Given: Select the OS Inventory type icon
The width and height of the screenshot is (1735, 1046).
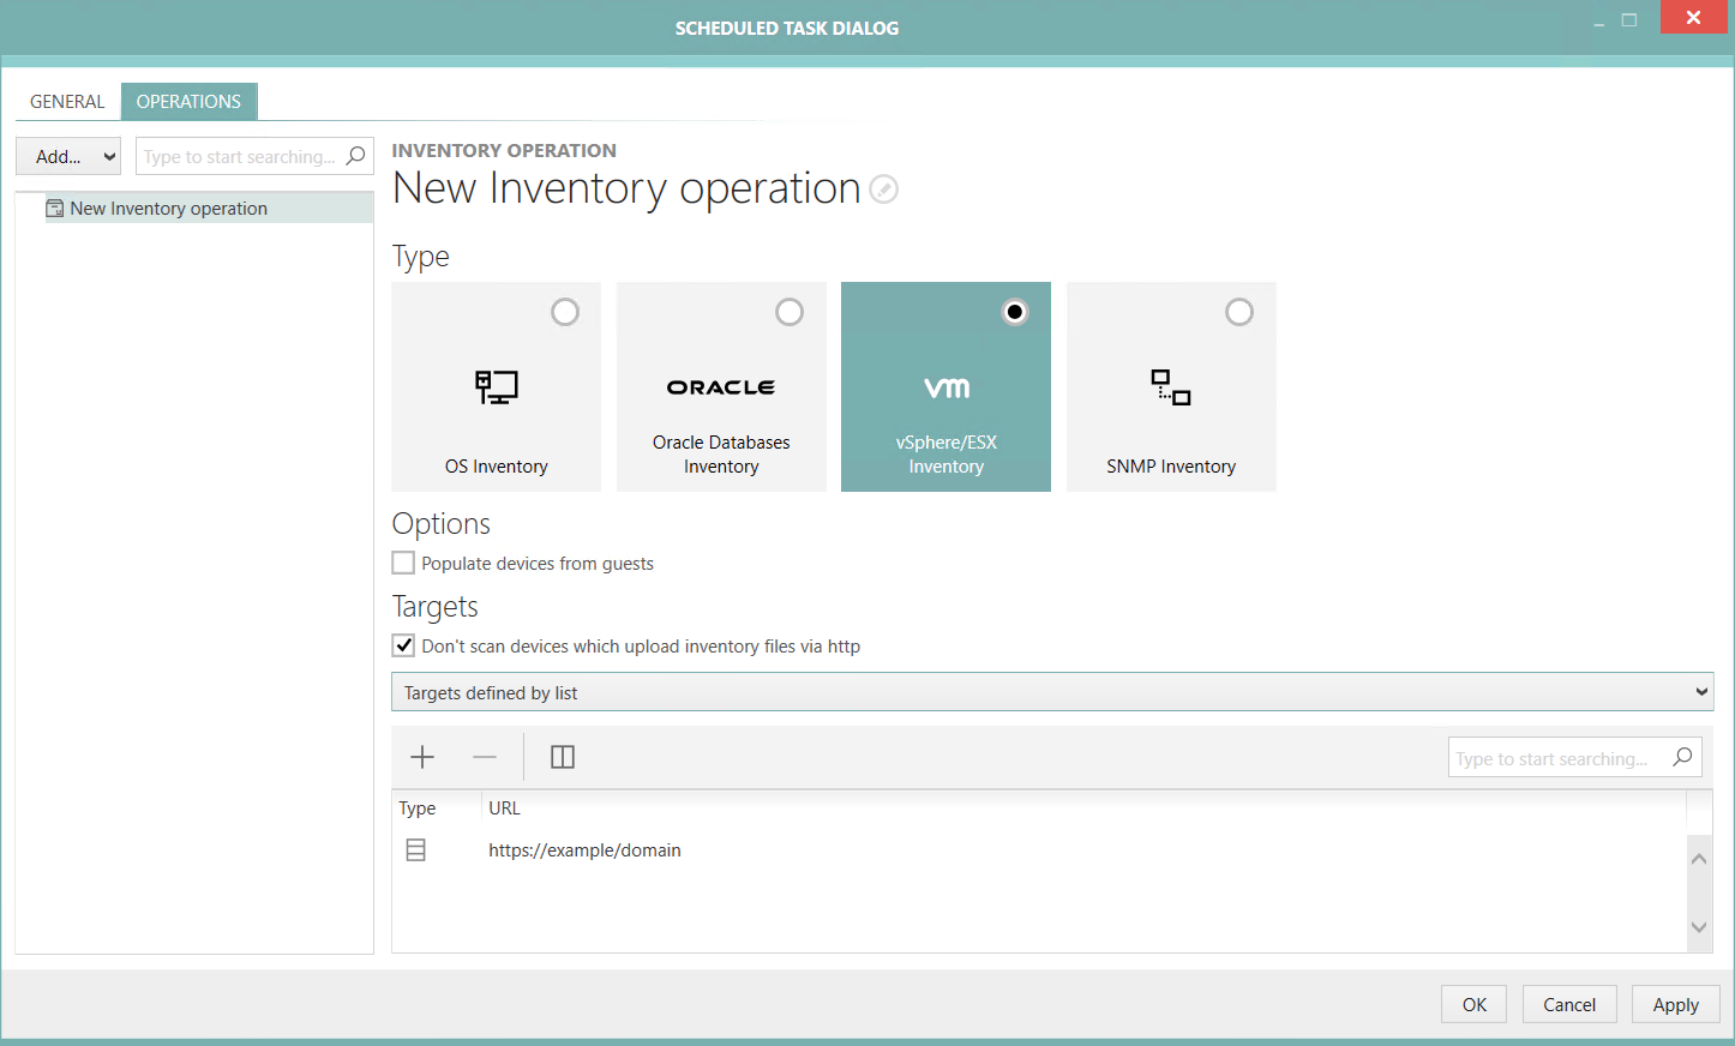Looking at the screenshot, I should 496,388.
